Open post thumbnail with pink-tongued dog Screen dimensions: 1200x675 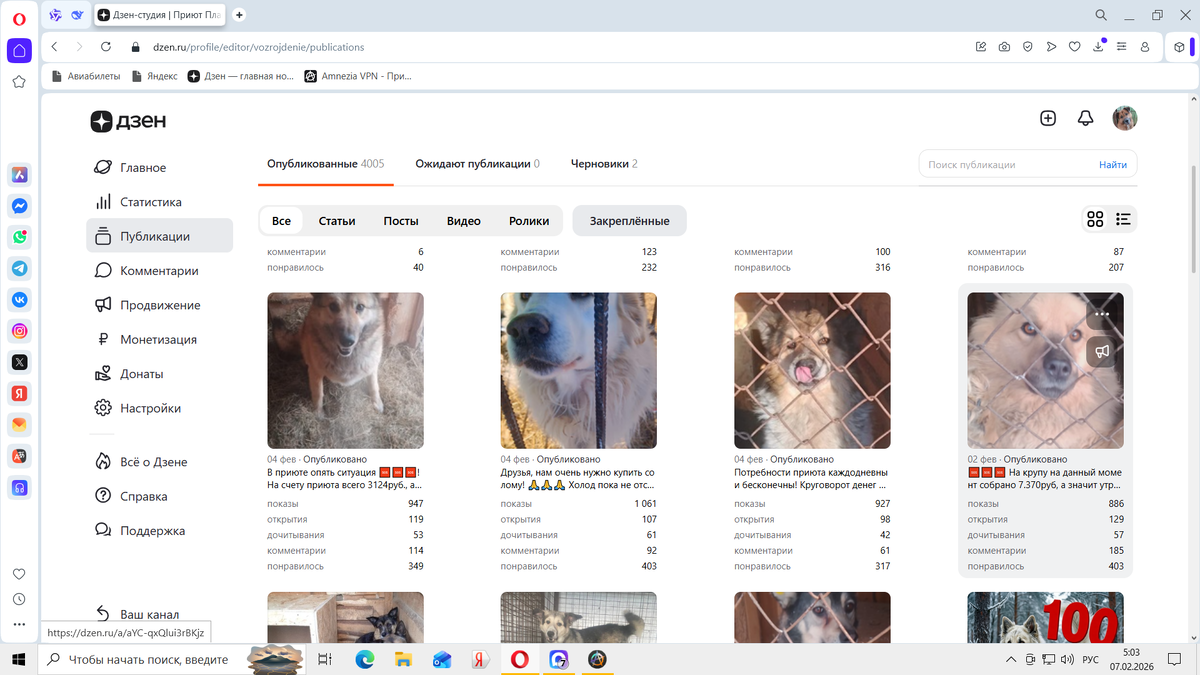[x=812, y=370]
